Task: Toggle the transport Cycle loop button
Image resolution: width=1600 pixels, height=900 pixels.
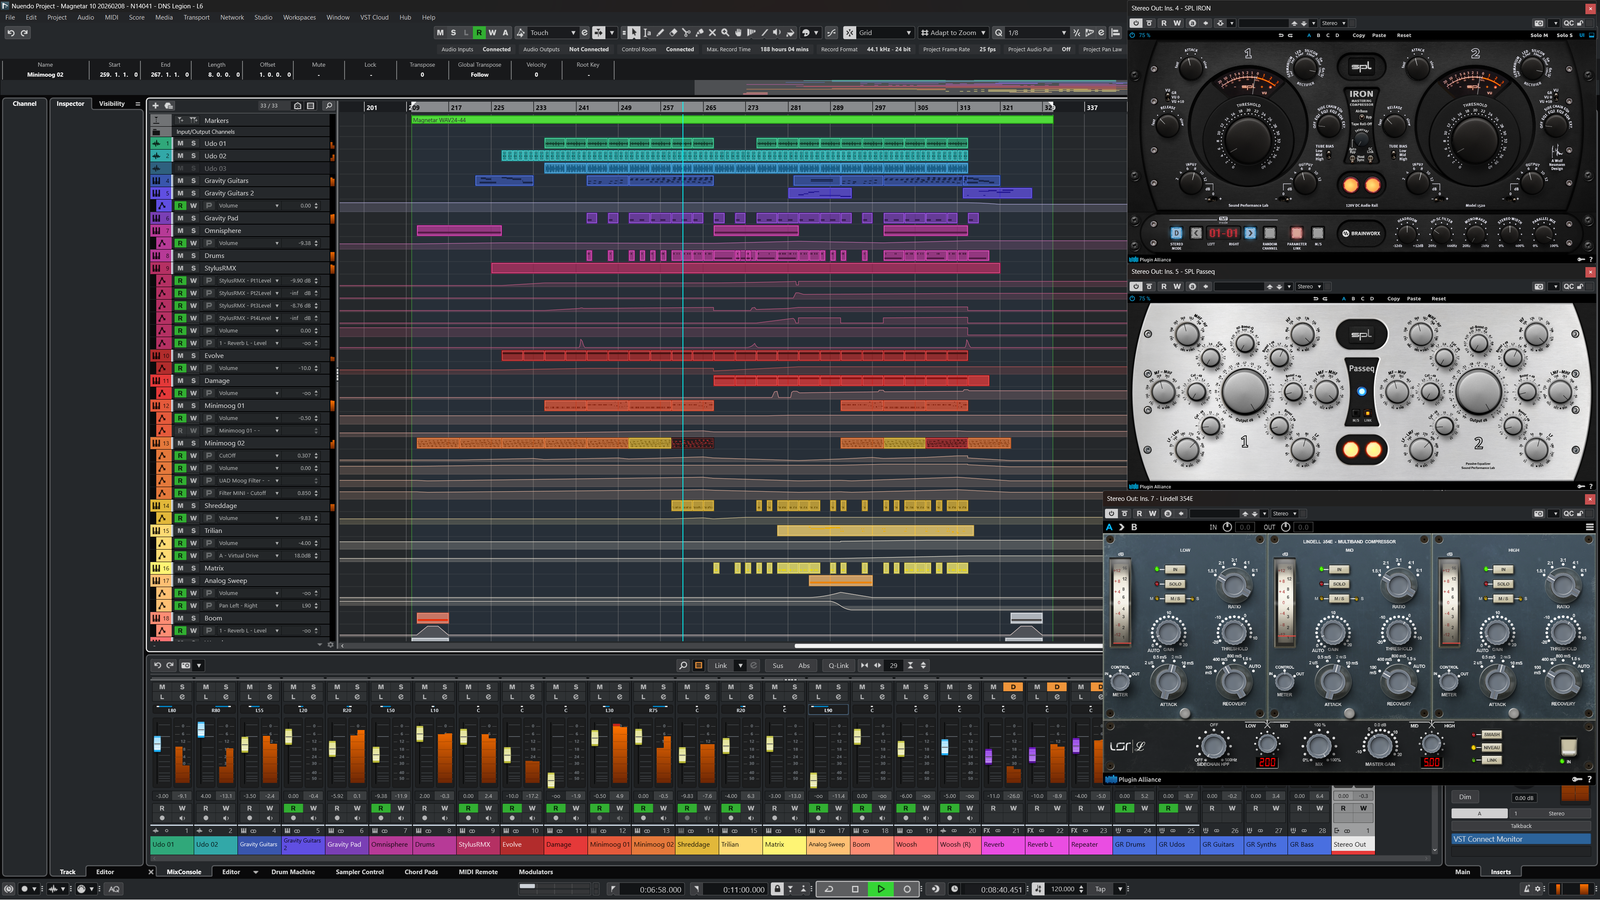Action: 829,889
